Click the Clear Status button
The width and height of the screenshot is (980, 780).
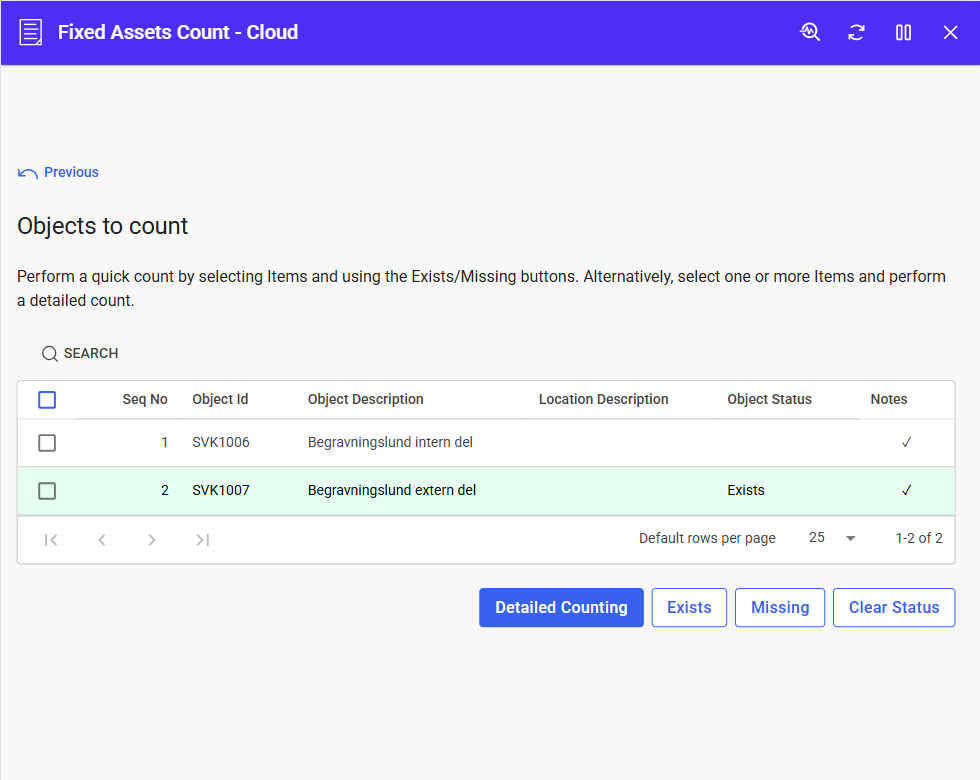pos(894,608)
